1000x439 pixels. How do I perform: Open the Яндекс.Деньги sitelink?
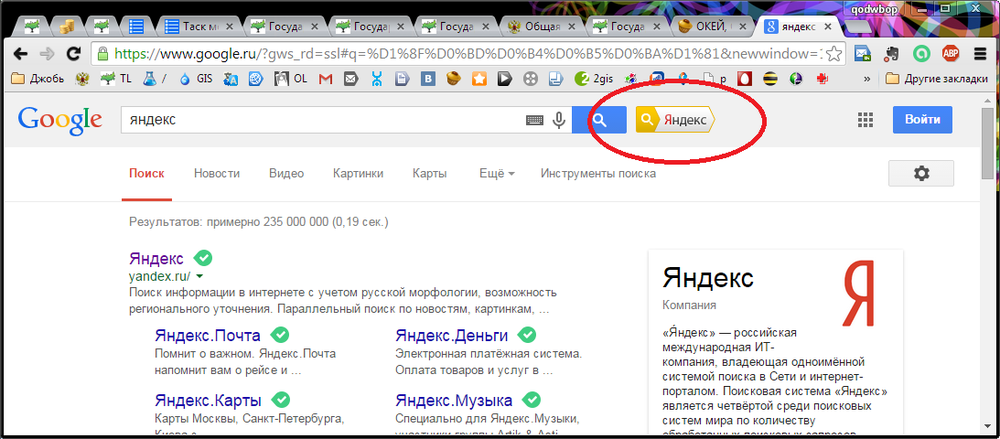pos(452,336)
